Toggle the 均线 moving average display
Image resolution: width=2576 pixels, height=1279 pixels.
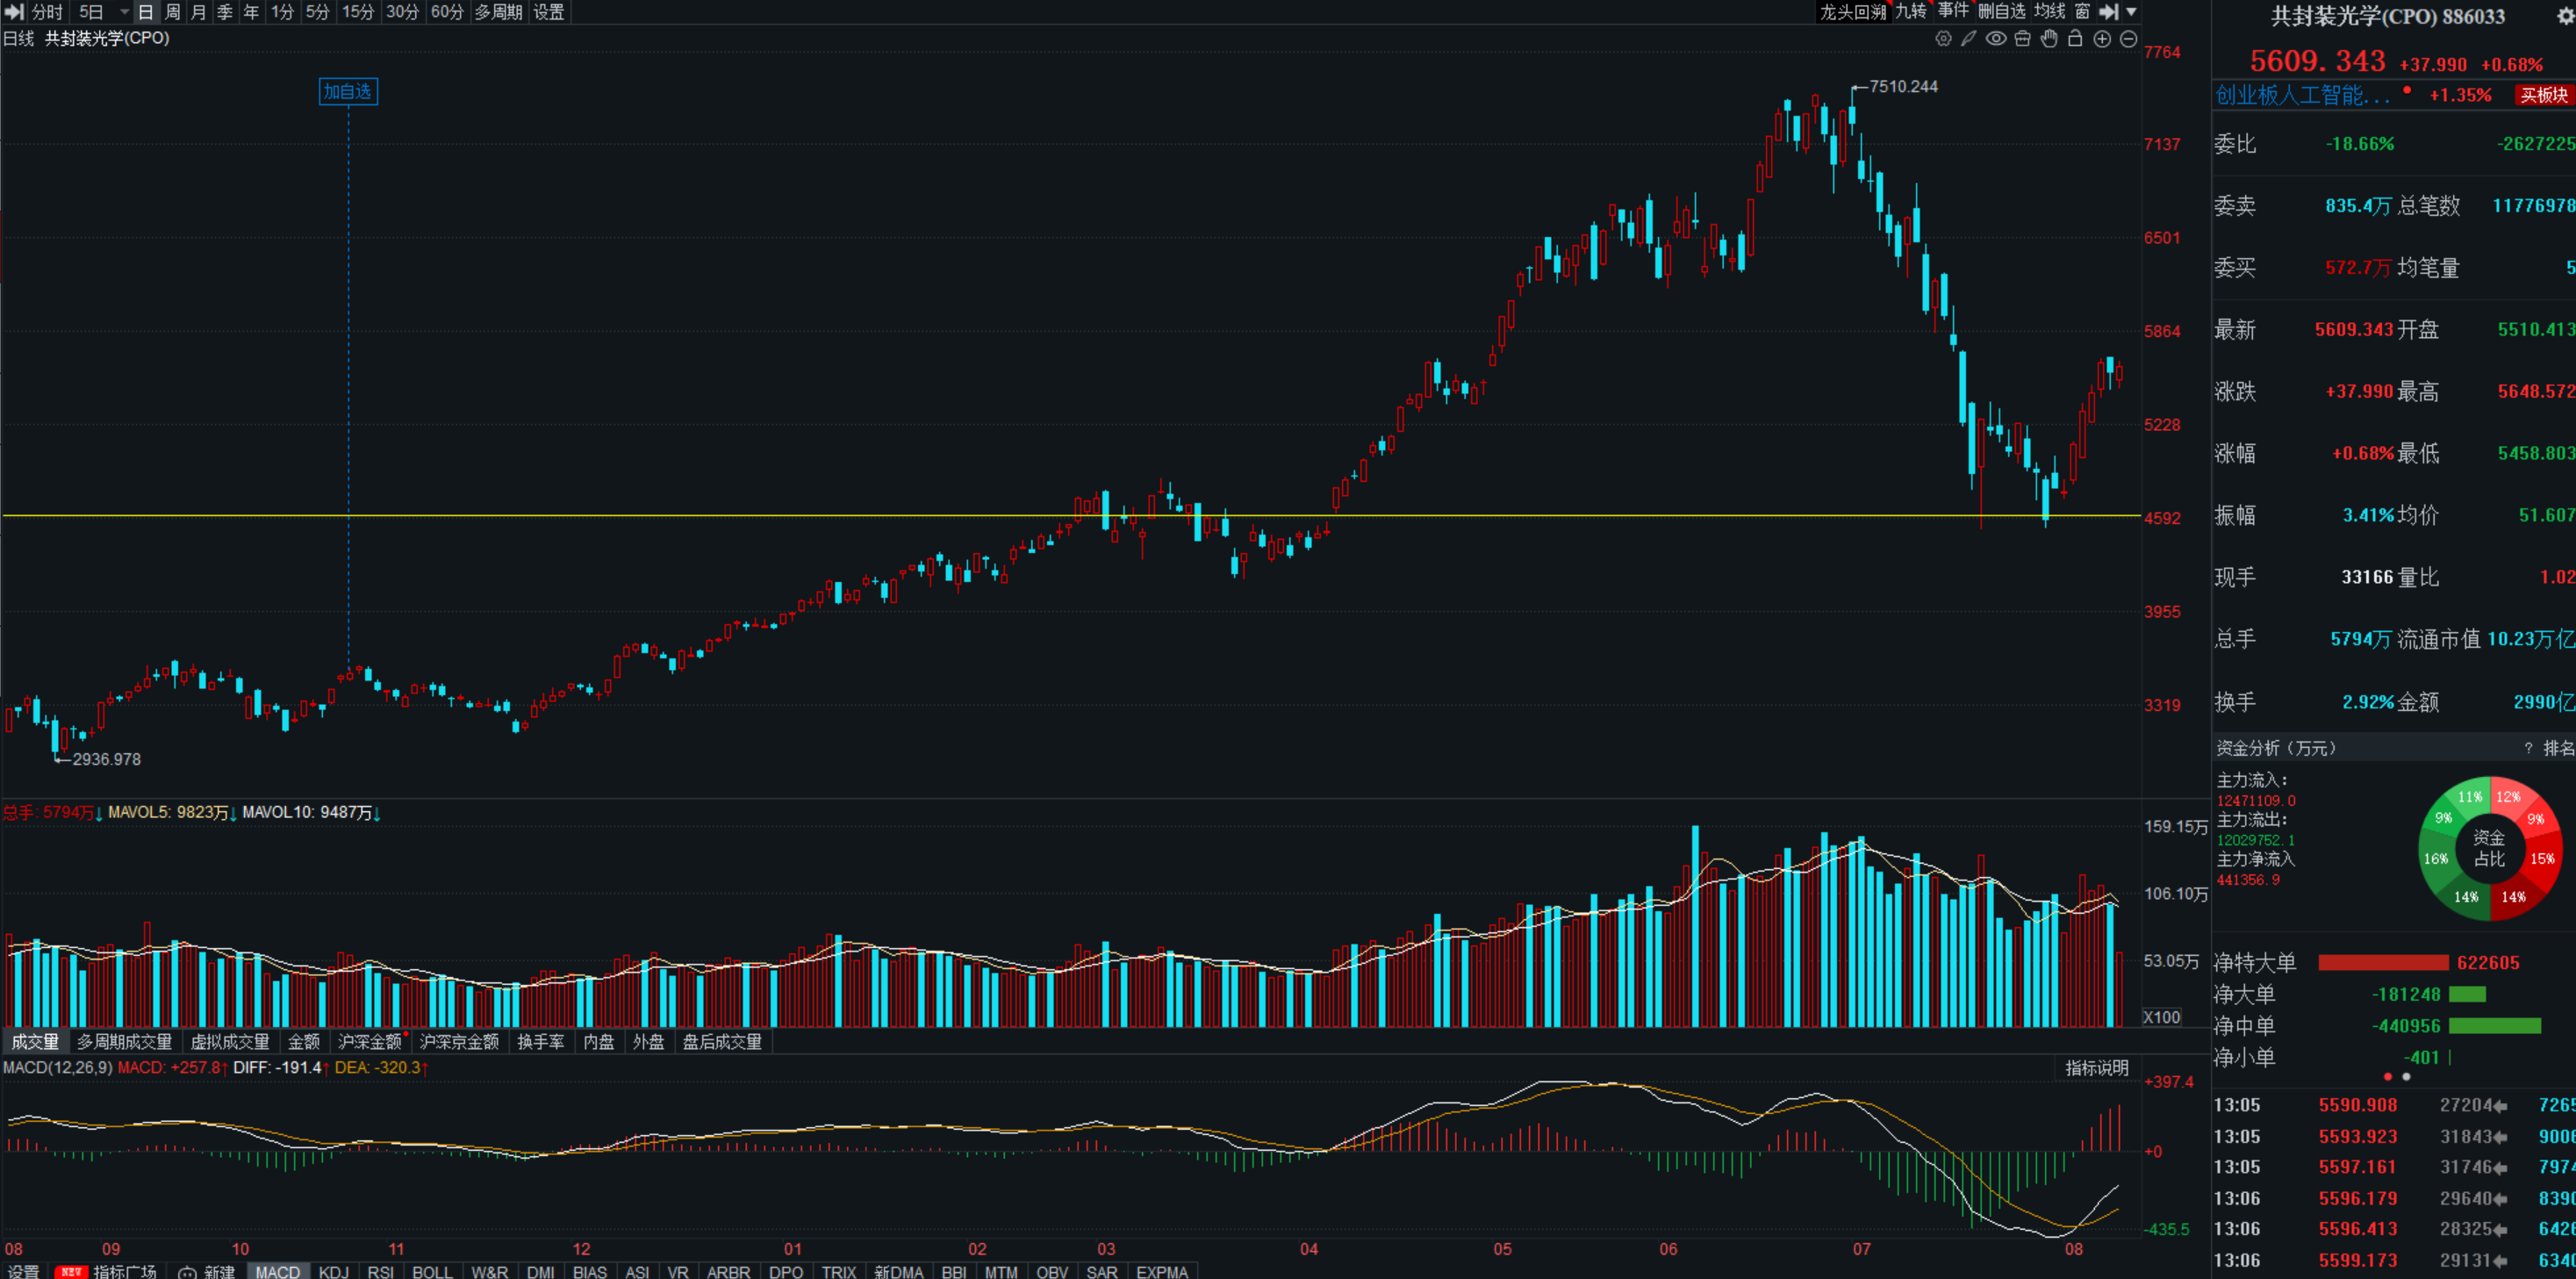coord(2049,11)
